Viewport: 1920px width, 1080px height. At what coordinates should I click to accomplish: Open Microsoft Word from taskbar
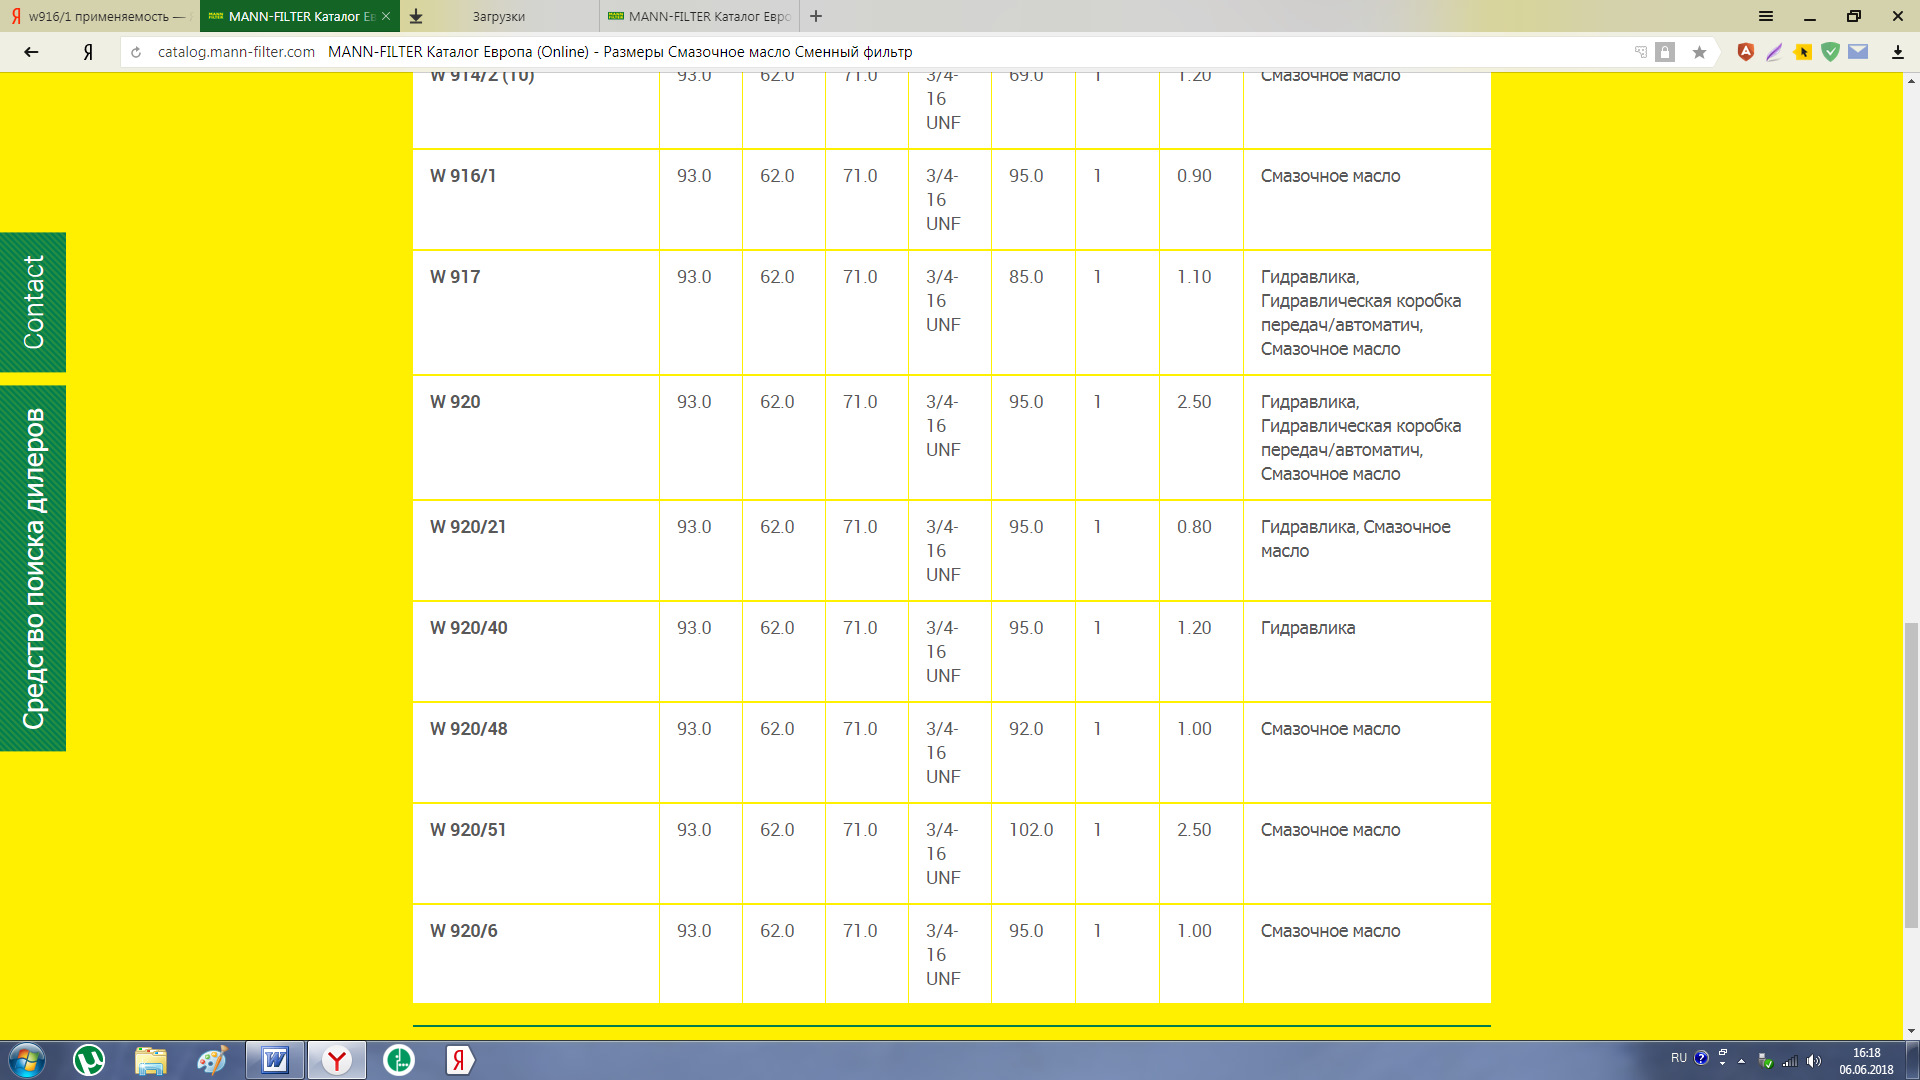click(x=274, y=1060)
